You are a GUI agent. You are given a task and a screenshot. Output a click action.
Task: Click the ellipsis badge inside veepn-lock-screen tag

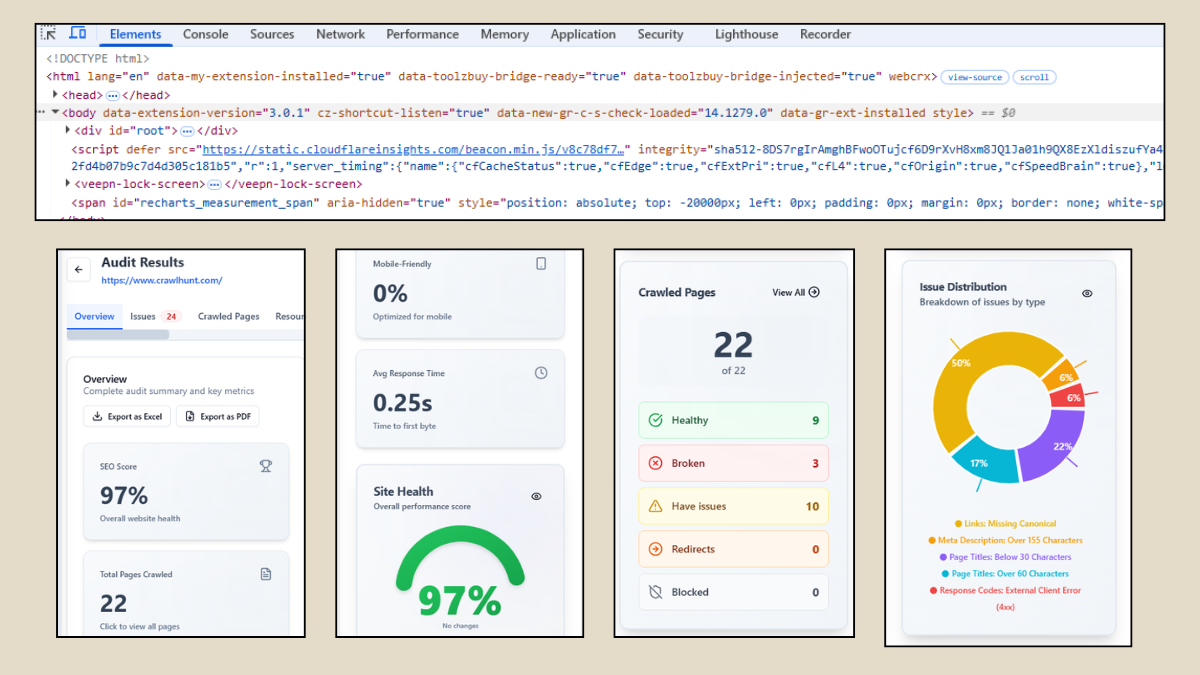pos(214,185)
